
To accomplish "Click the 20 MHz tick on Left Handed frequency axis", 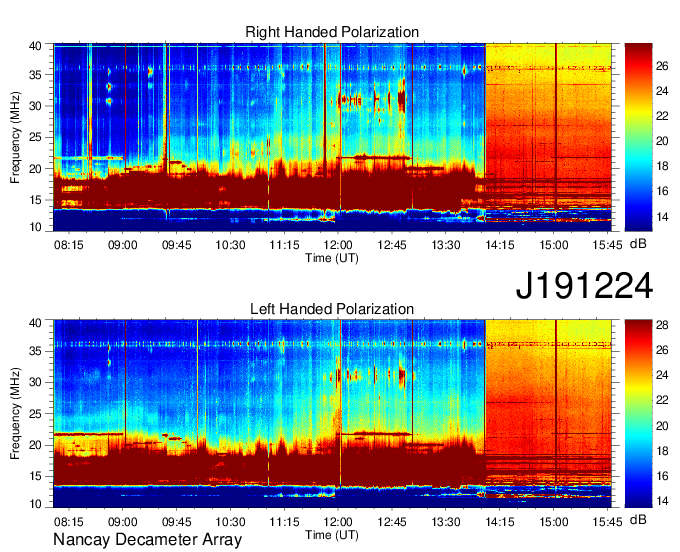I will [x=35, y=445].
